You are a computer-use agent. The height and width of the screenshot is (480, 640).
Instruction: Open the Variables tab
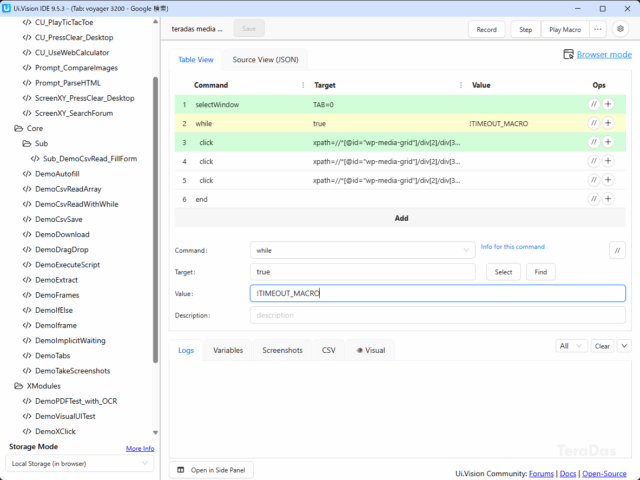[x=228, y=350]
